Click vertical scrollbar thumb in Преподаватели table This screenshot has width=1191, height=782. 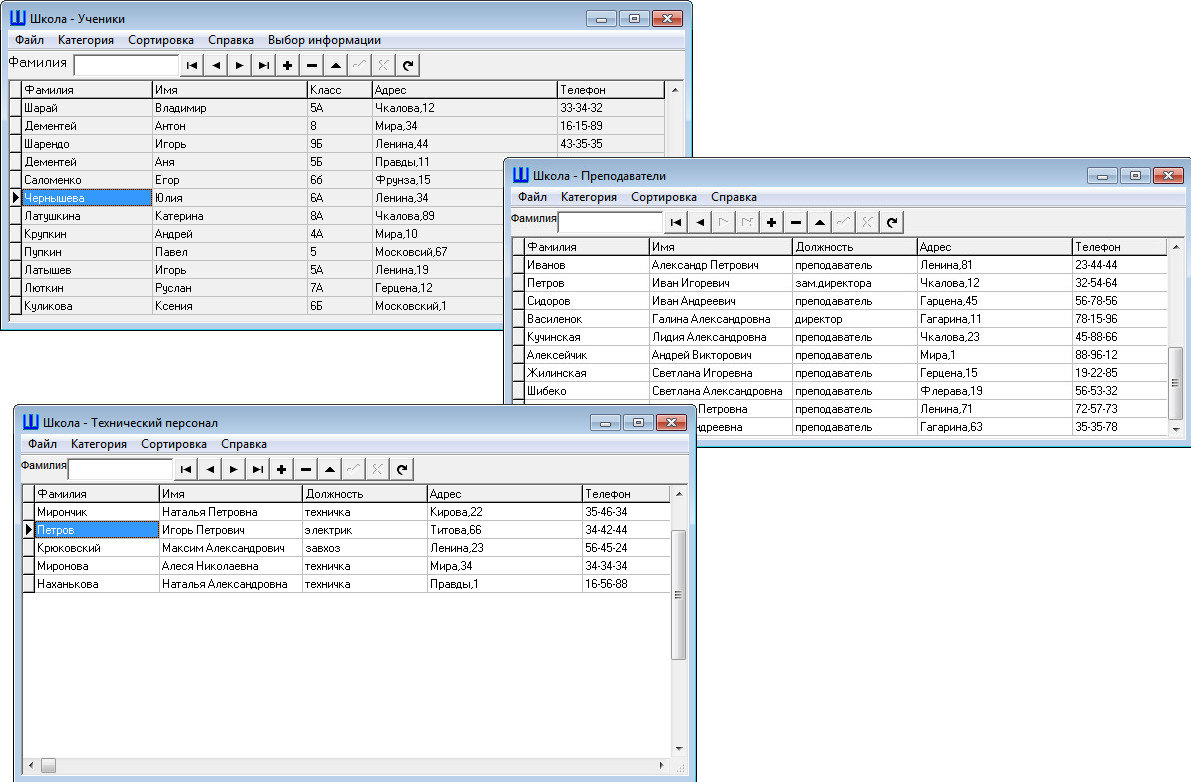(1176, 383)
